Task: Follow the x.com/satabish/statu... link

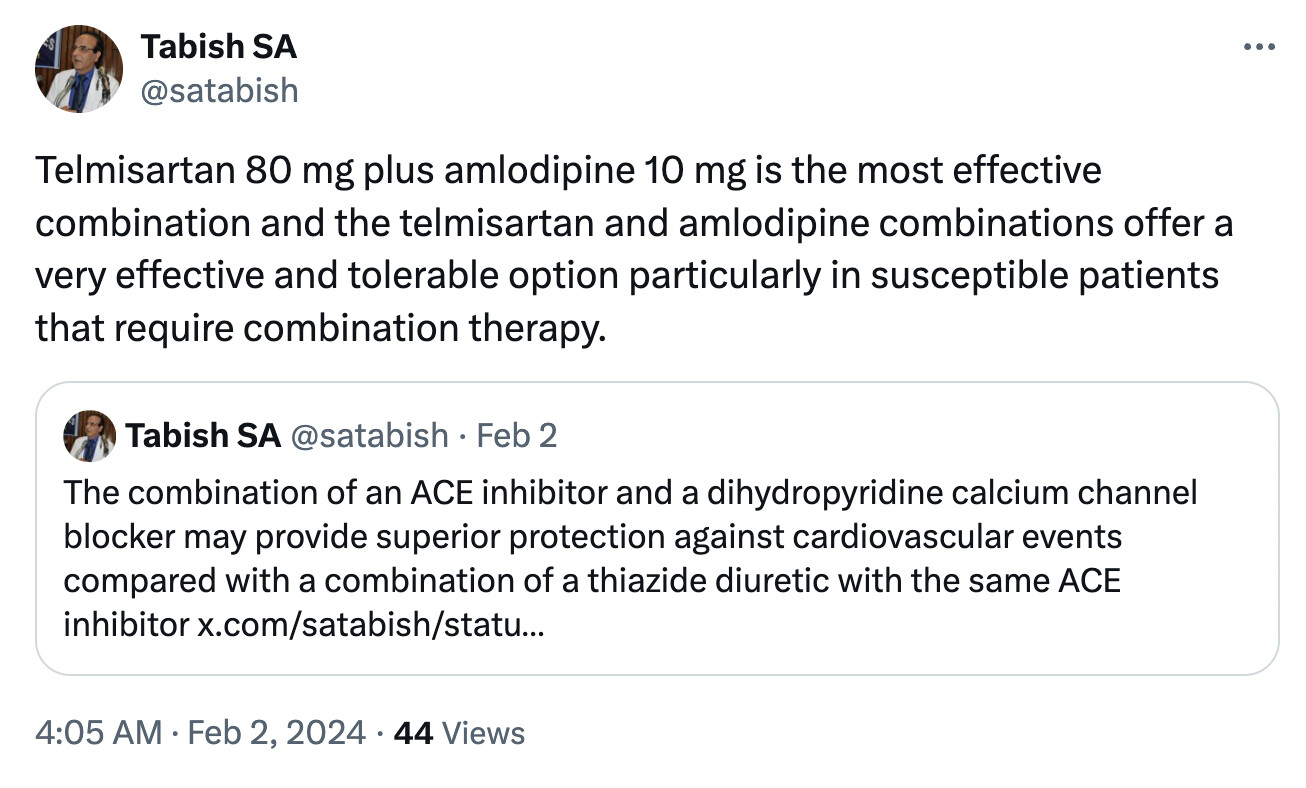Action: click(x=370, y=626)
